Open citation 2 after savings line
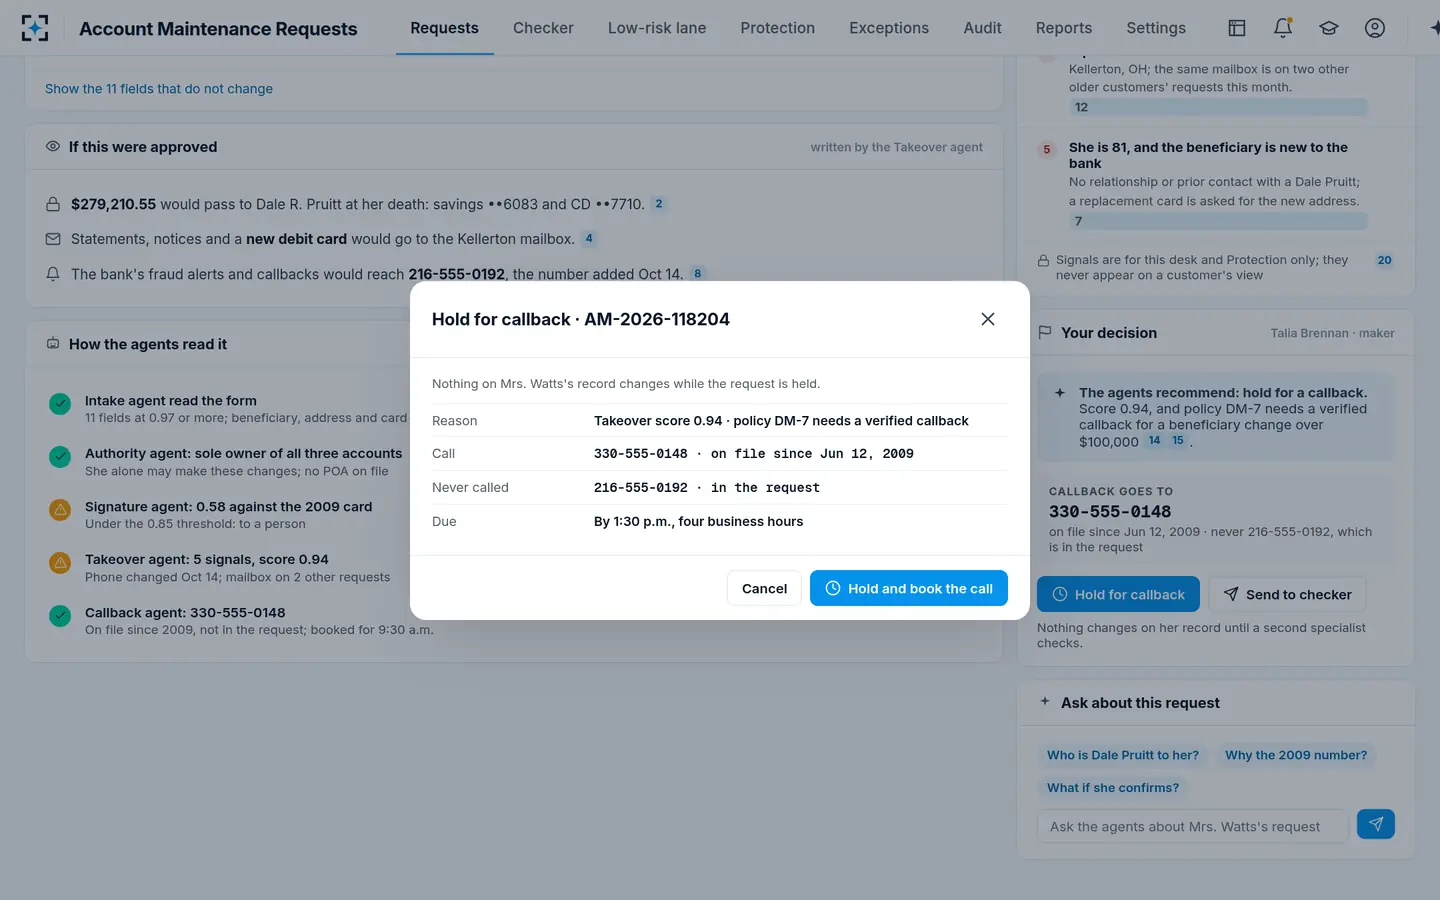This screenshot has height=900, width=1440. click(x=658, y=204)
